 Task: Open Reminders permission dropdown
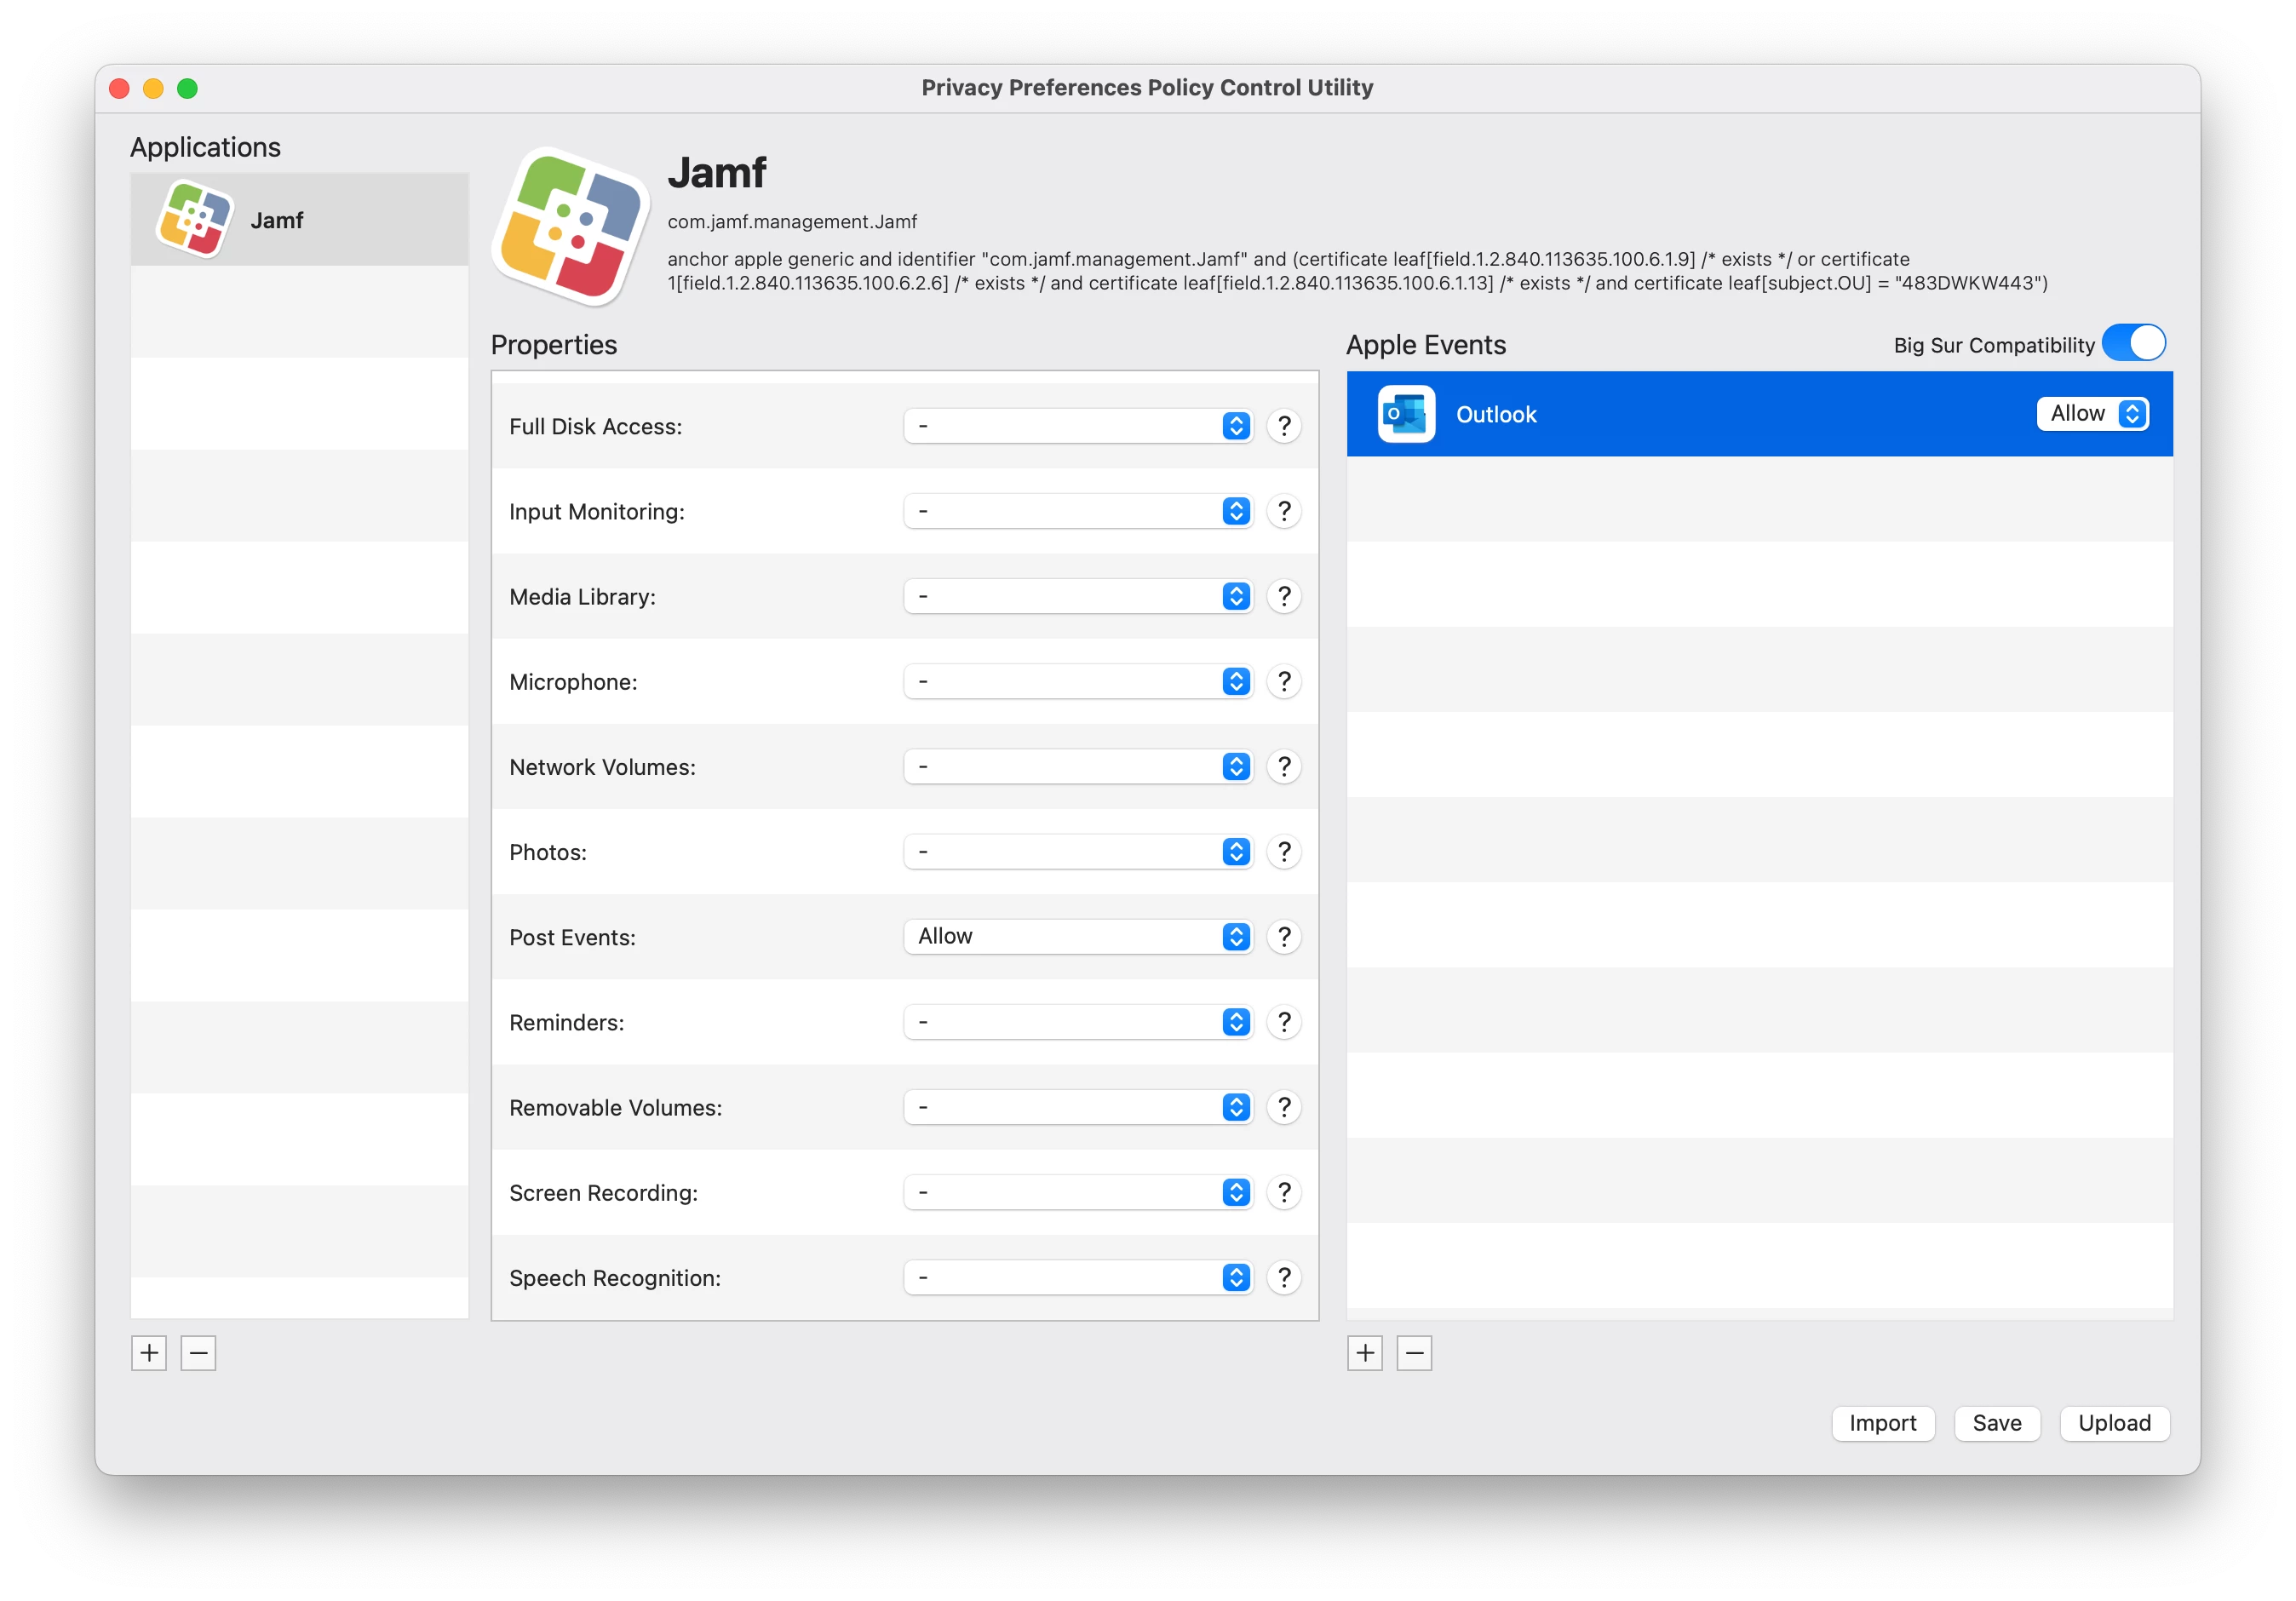(x=1078, y=1022)
